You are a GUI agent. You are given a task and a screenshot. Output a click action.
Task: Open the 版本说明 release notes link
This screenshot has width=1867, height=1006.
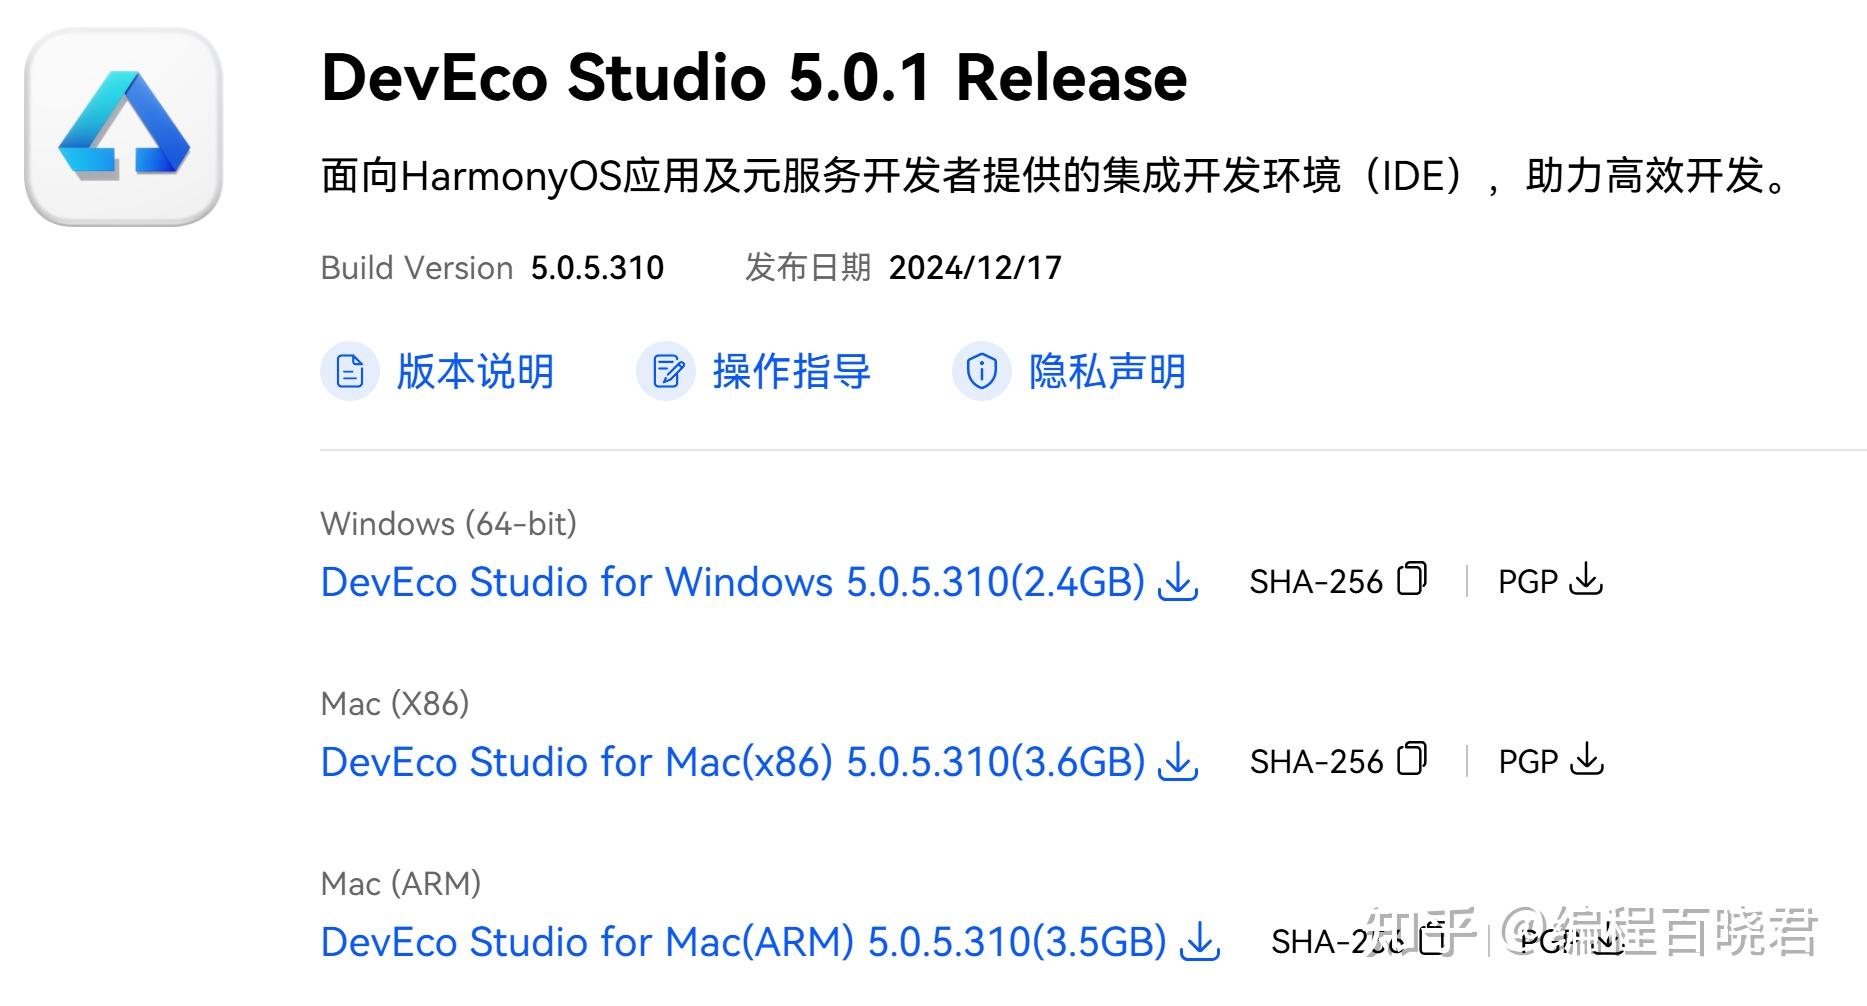pyautogui.click(x=475, y=371)
